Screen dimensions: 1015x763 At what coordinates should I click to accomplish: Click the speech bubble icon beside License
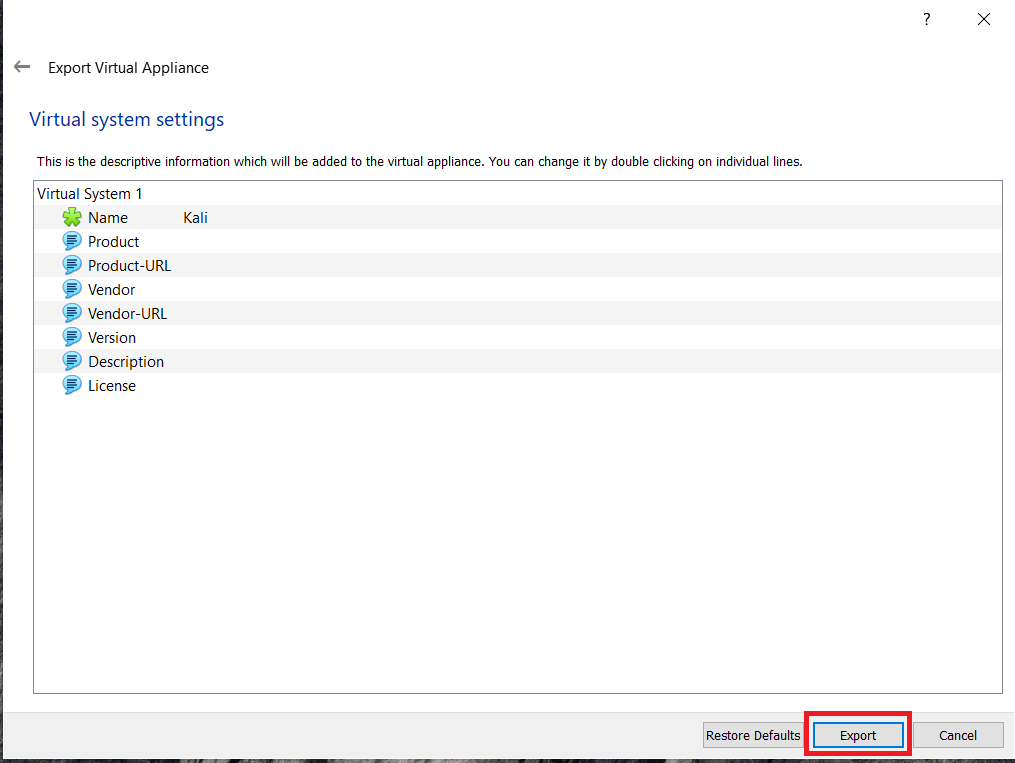tap(71, 385)
